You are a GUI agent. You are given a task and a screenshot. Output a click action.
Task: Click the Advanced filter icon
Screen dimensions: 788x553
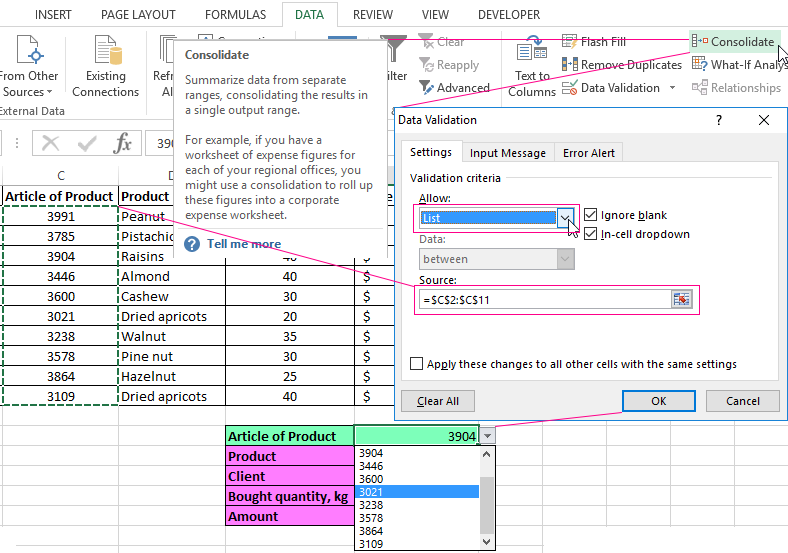[x=426, y=88]
